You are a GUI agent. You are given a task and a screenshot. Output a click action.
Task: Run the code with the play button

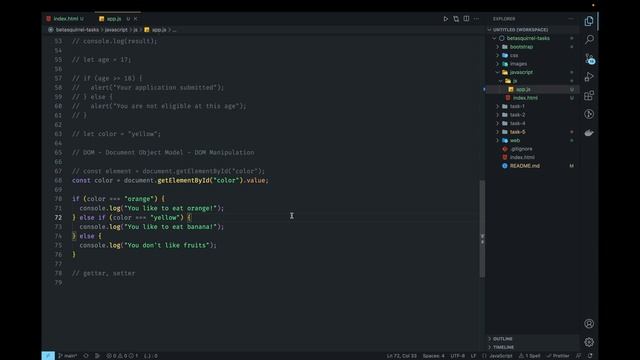tap(445, 19)
